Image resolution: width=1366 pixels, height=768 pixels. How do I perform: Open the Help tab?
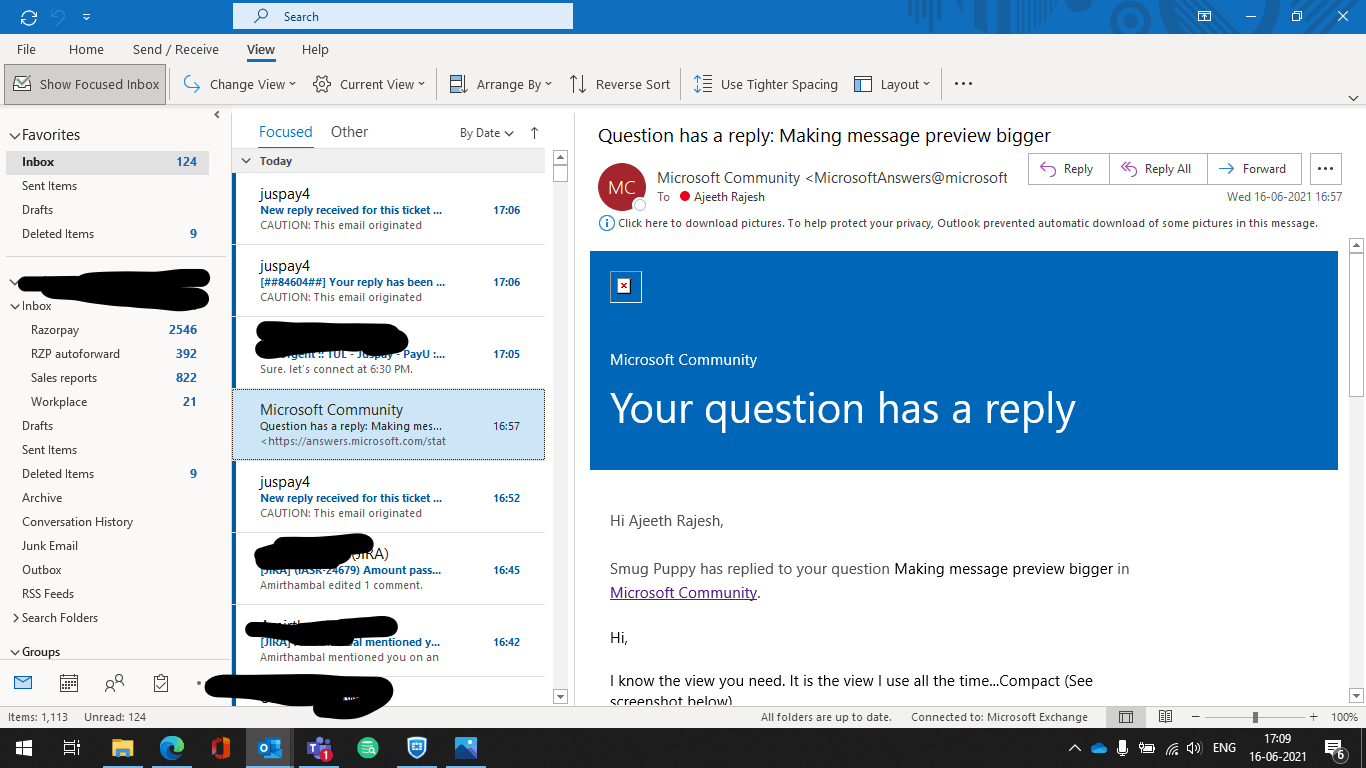tap(315, 49)
